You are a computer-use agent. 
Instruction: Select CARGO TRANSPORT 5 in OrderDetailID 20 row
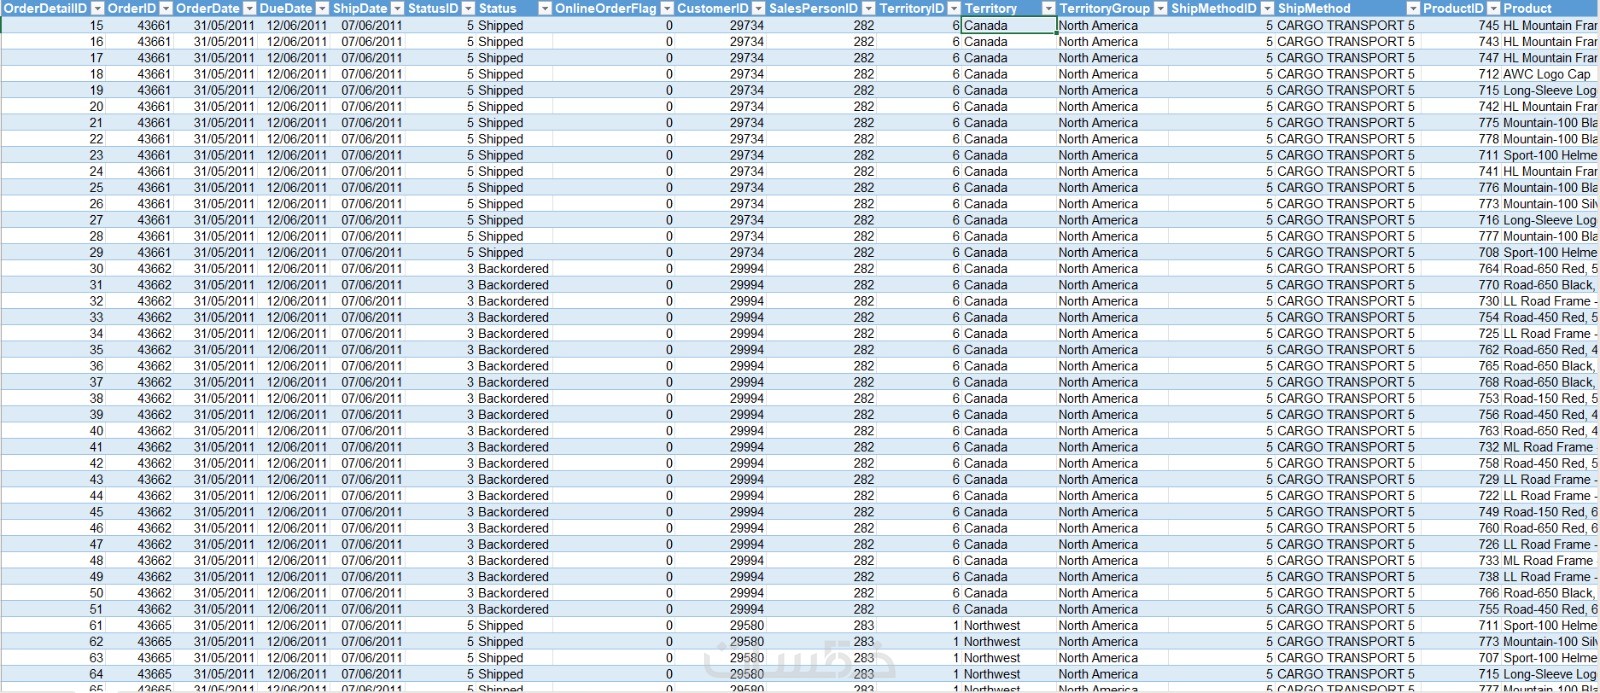tap(1346, 106)
